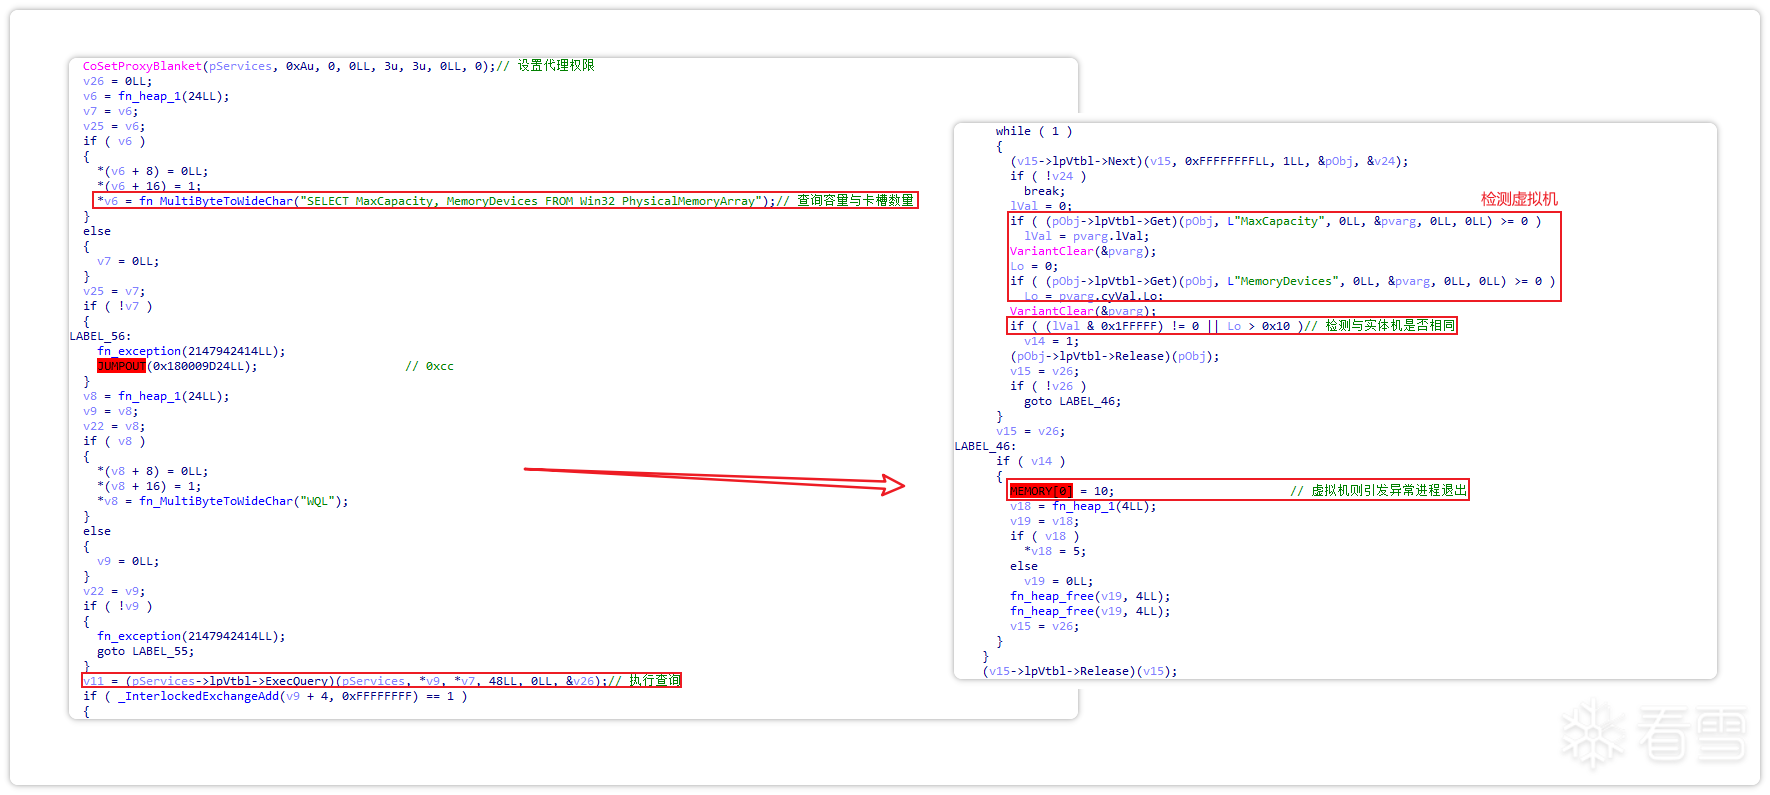
Task: Select the assignment "v7 = v6;"
Action: click(x=110, y=111)
